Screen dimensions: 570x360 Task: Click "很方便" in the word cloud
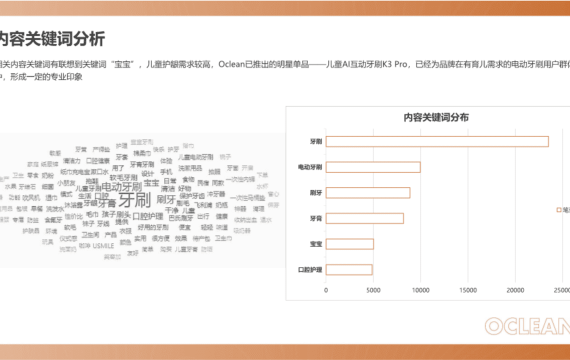click(x=161, y=238)
